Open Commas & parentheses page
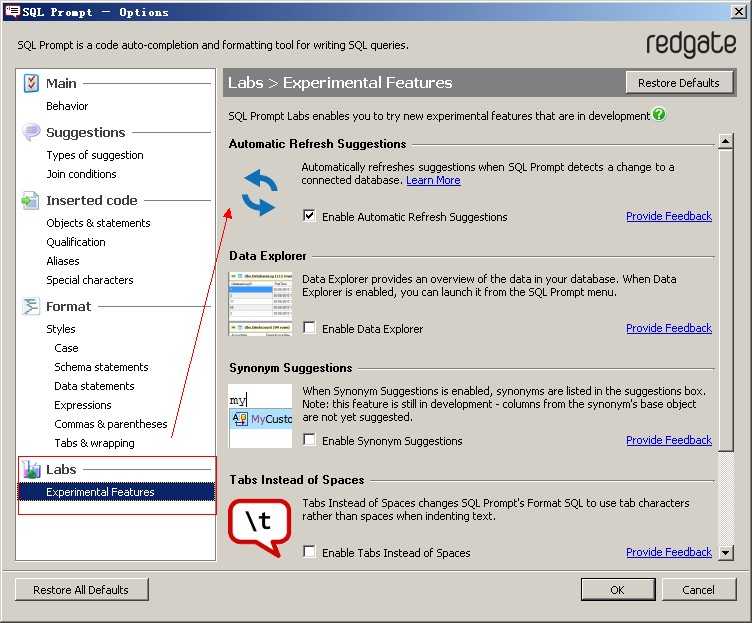The height and width of the screenshot is (623, 752). click(111, 424)
